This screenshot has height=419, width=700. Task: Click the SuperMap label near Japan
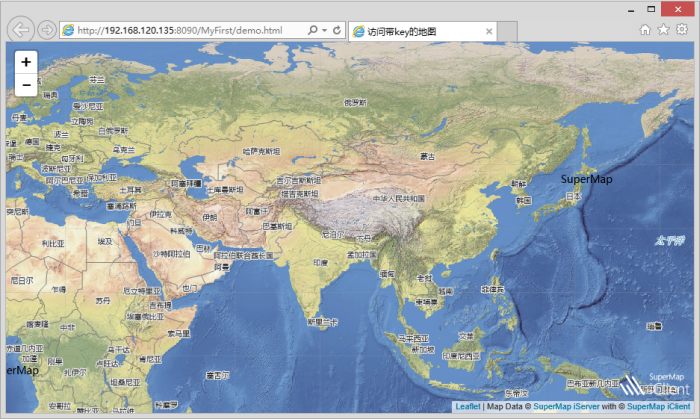(586, 179)
